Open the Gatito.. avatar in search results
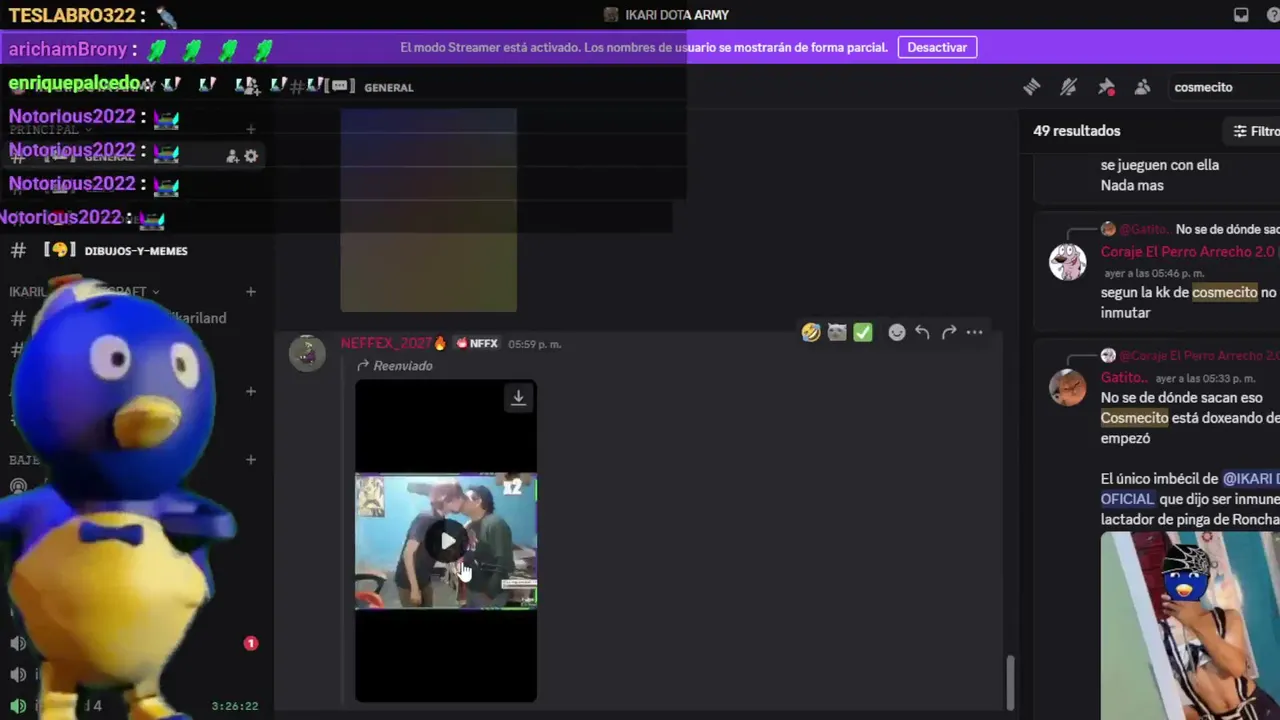1280x720 pixels. coord(1067,387)
